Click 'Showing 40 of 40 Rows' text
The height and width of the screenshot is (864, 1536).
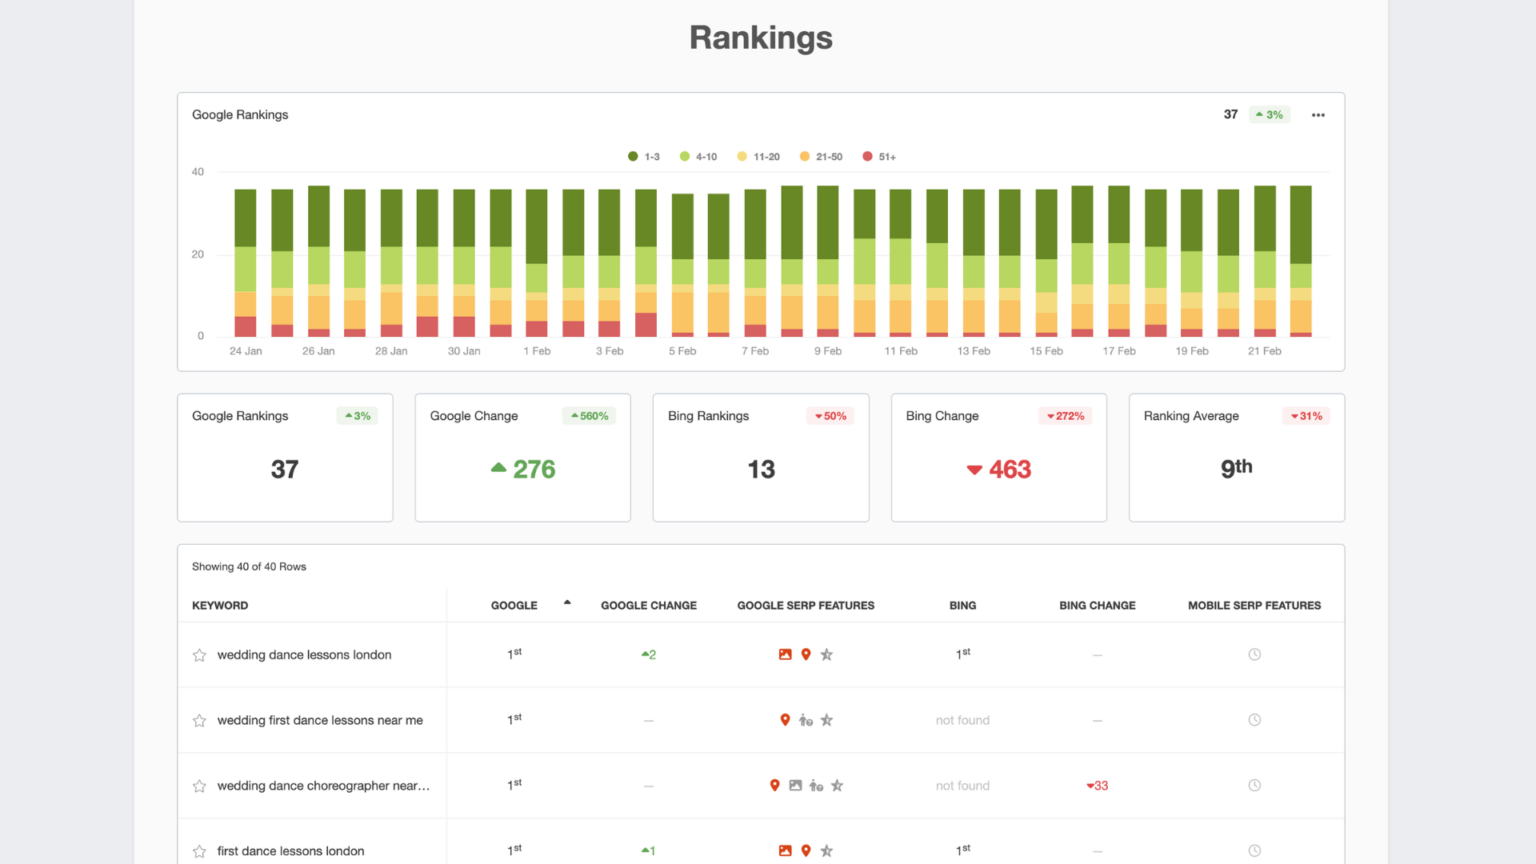pos(249,567)
